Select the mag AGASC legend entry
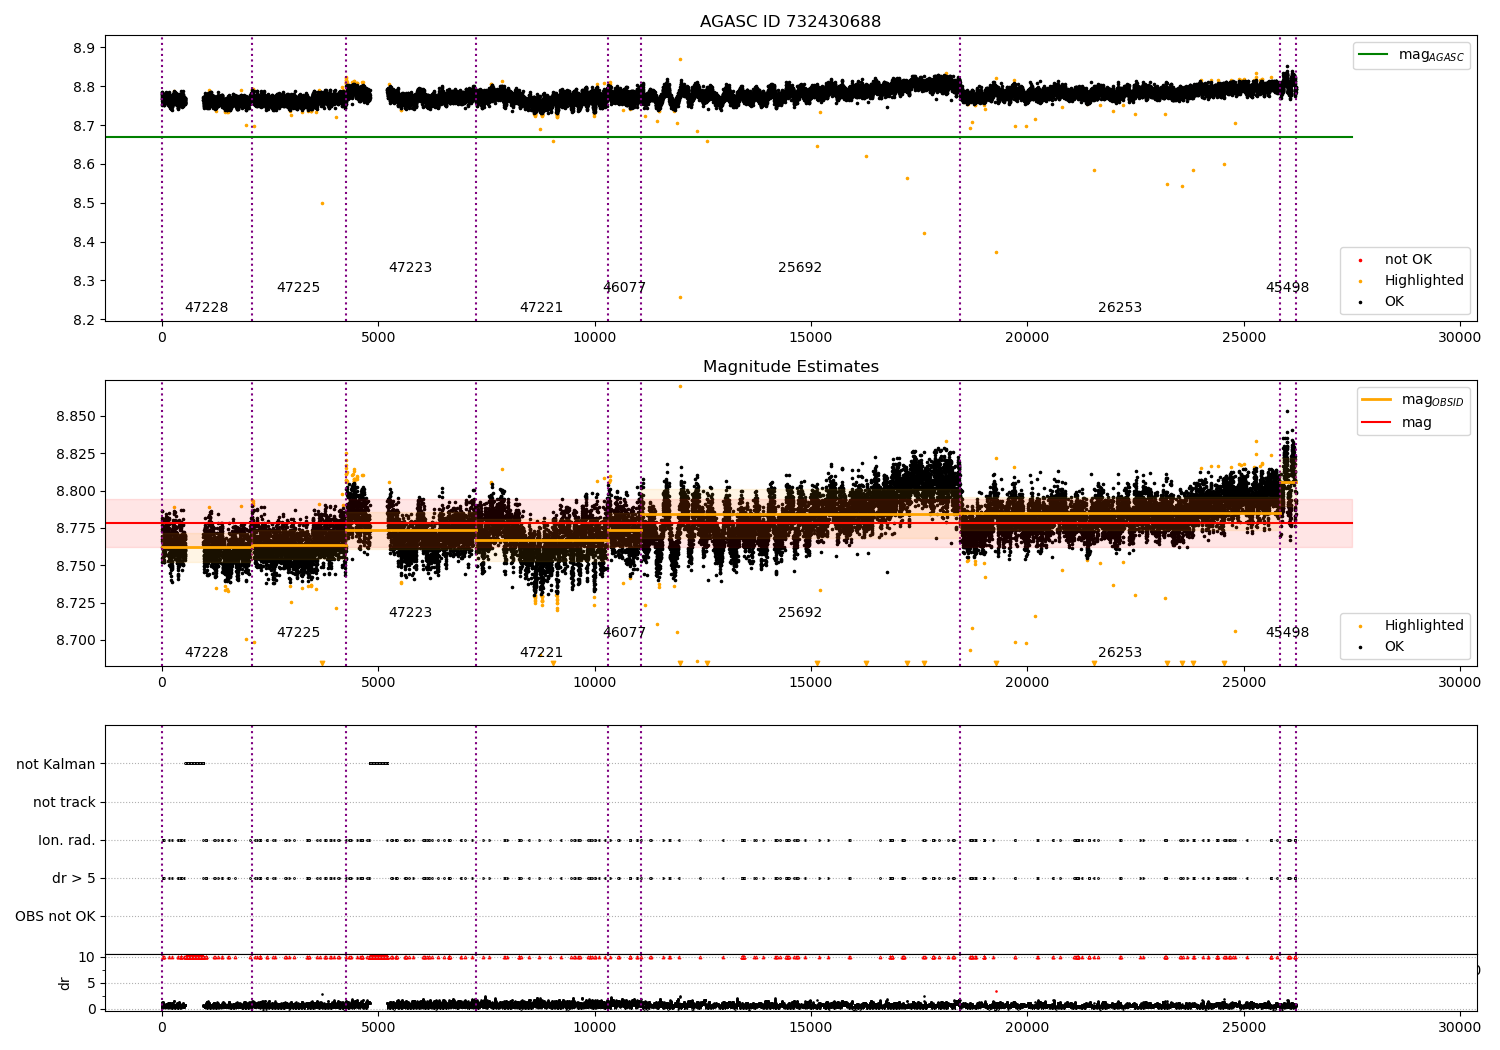 click(1413, 56)
